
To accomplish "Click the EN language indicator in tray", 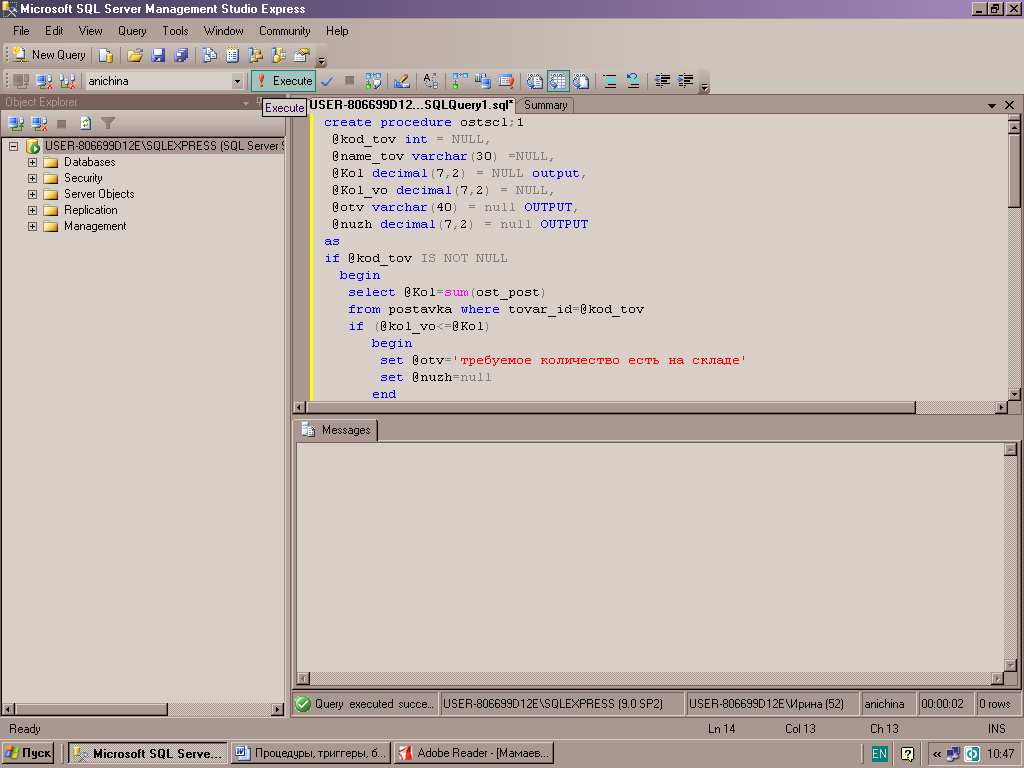I will tap(880, 754).
